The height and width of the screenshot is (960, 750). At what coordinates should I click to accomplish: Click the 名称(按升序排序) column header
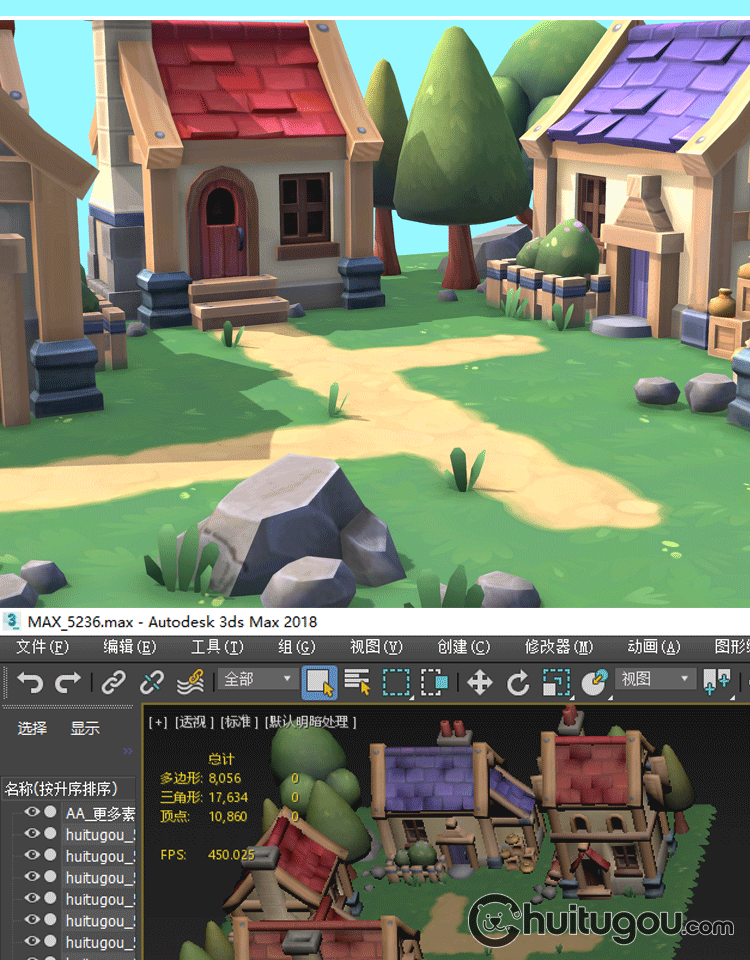(62, 789)
